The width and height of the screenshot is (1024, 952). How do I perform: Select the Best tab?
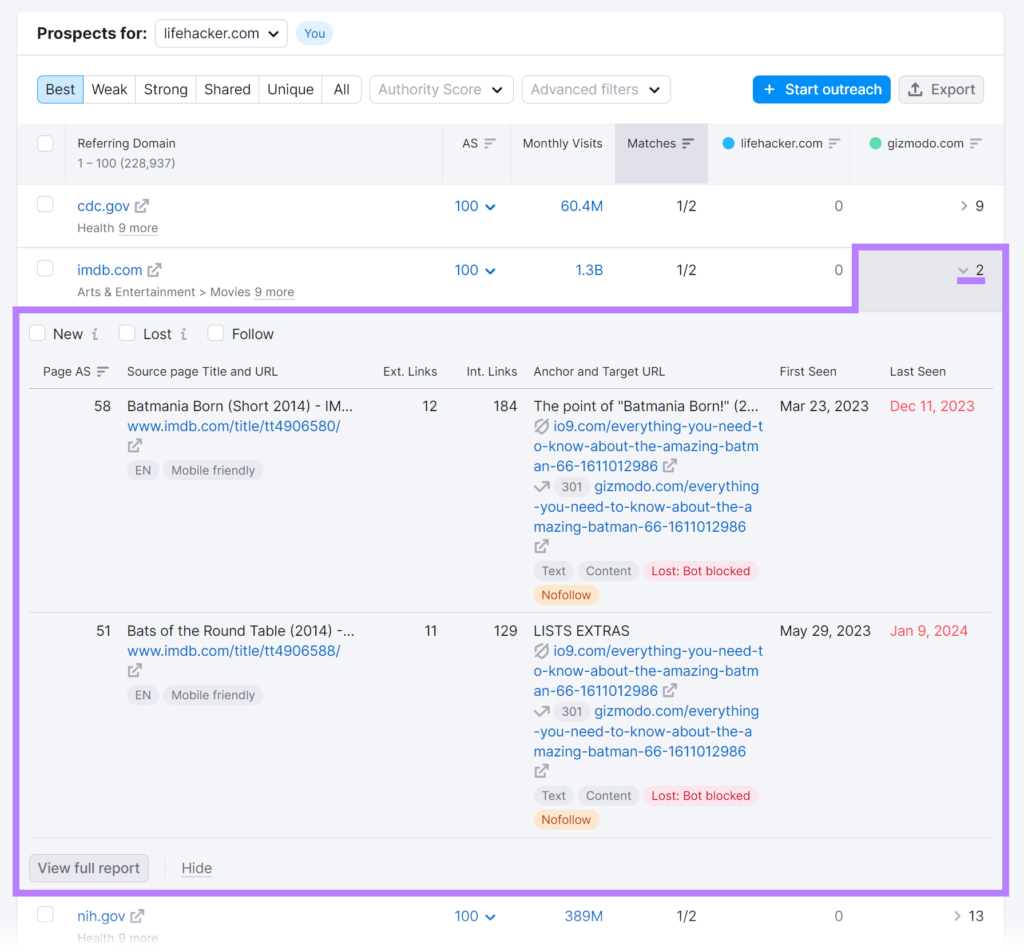click(60, 89)
